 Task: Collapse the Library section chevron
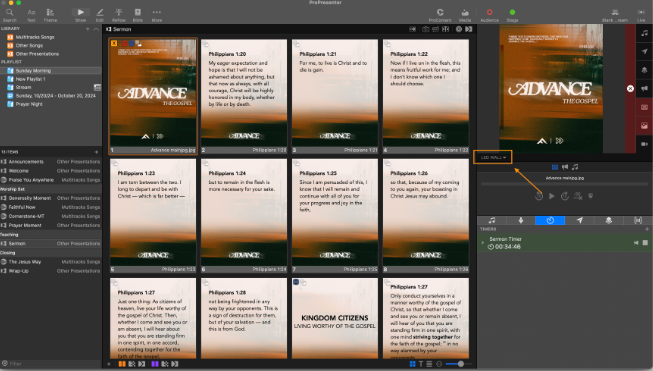(96, 29)
